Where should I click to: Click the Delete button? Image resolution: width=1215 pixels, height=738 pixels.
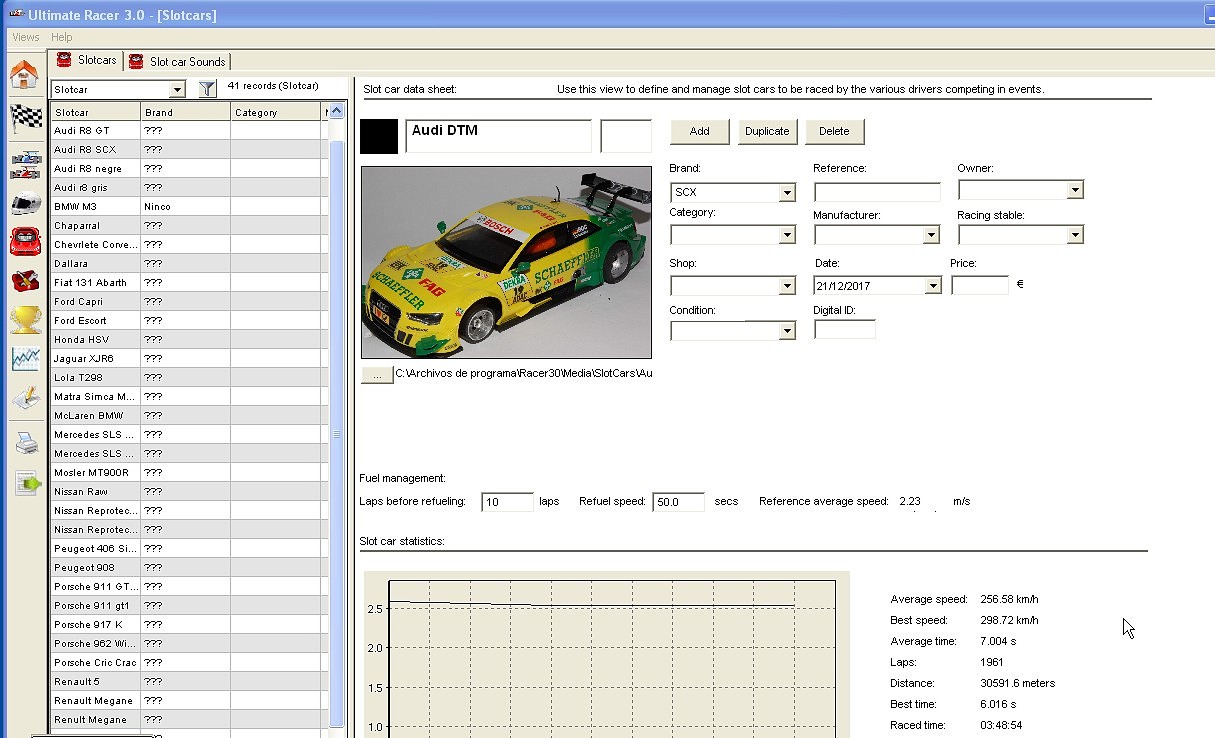tap(834, 131)
